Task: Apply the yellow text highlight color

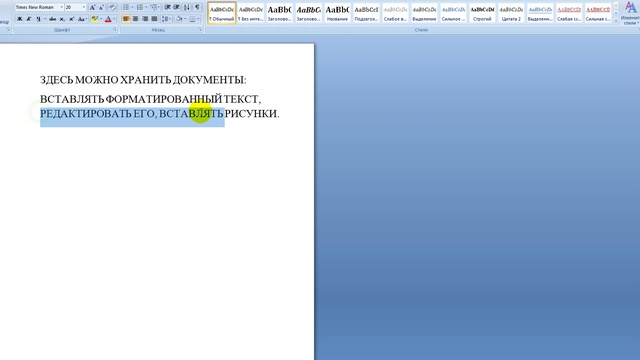Action: [x=95, y=19]
